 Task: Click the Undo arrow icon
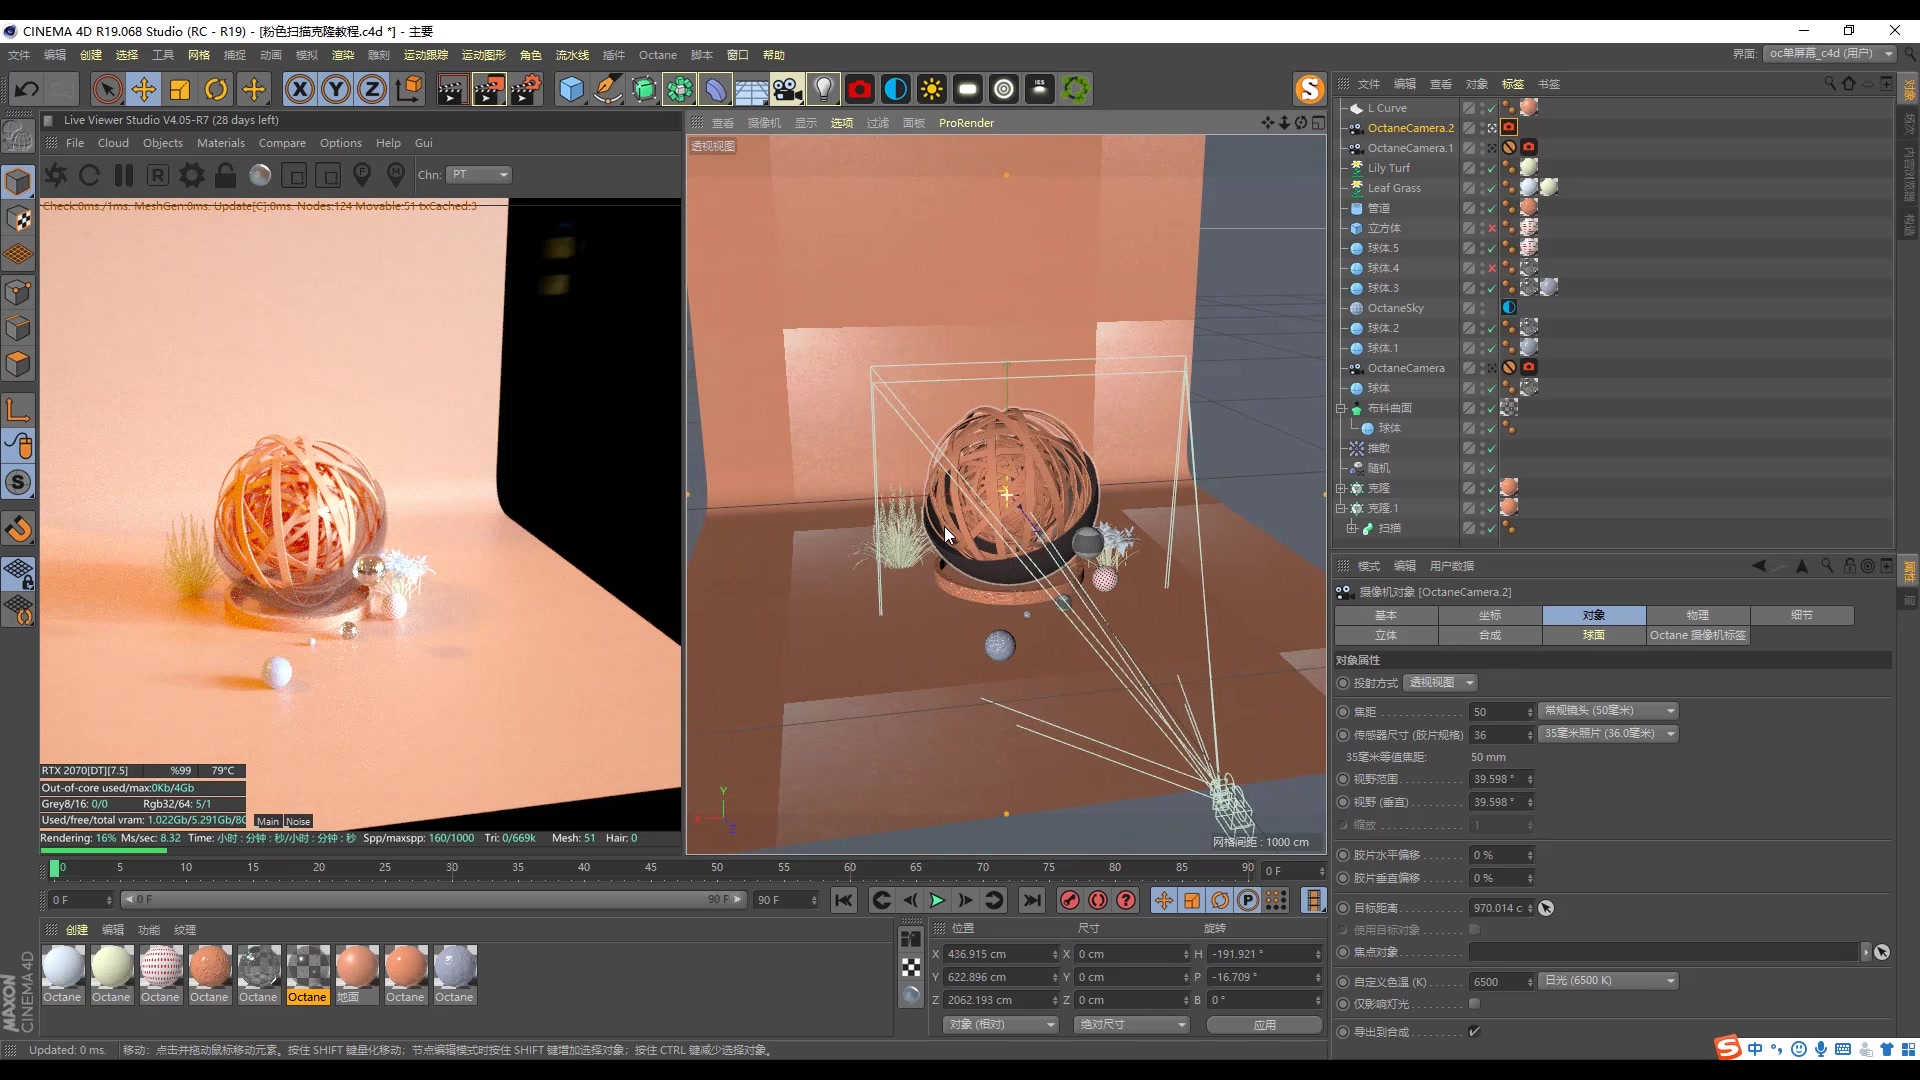click(26, 90)
